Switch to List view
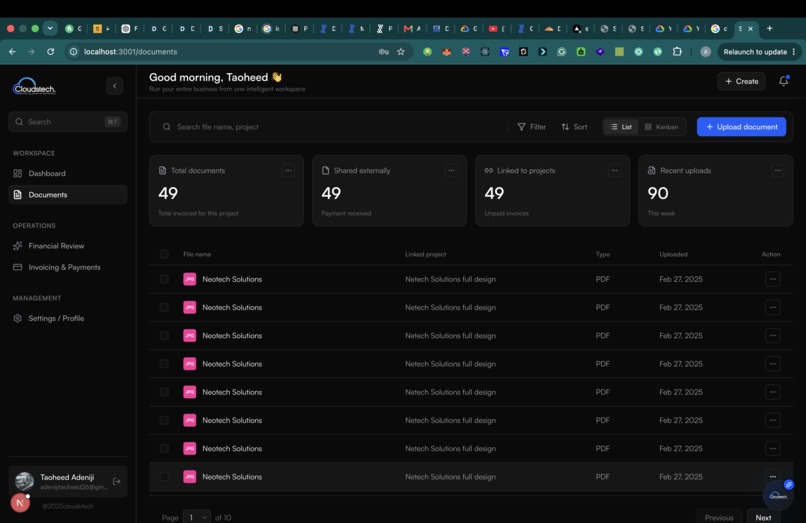The width and height of the screenshot is (806, 523). tap(621, 127)
